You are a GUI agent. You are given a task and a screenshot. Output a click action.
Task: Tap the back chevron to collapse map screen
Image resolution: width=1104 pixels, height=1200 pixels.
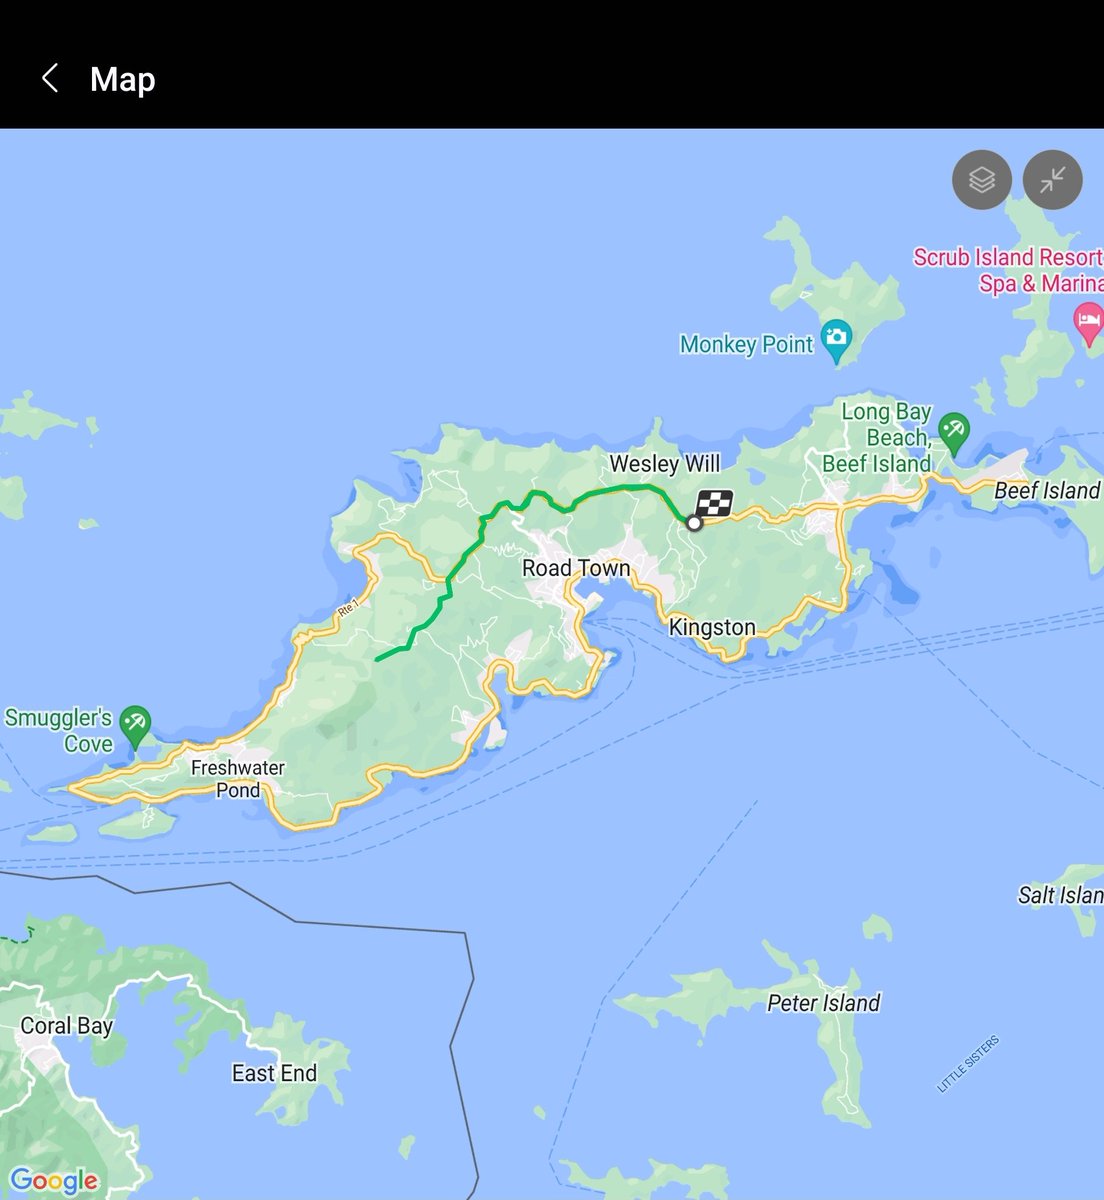coord(49,78)
